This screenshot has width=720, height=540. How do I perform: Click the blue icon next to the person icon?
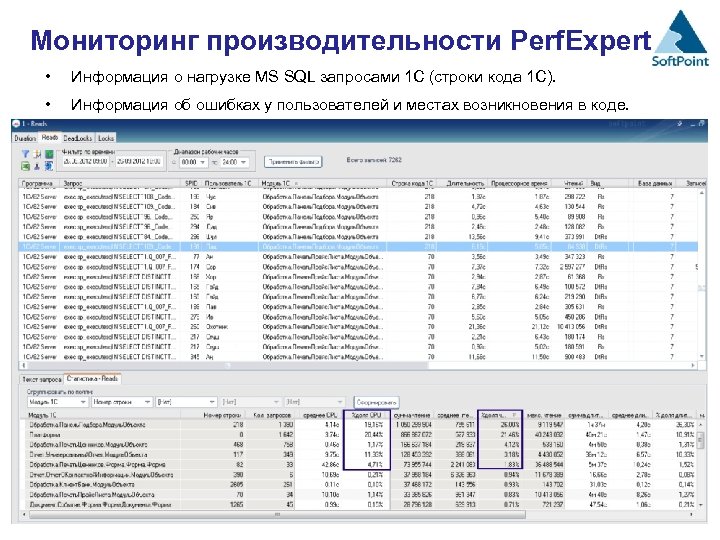tap(49, 166)
